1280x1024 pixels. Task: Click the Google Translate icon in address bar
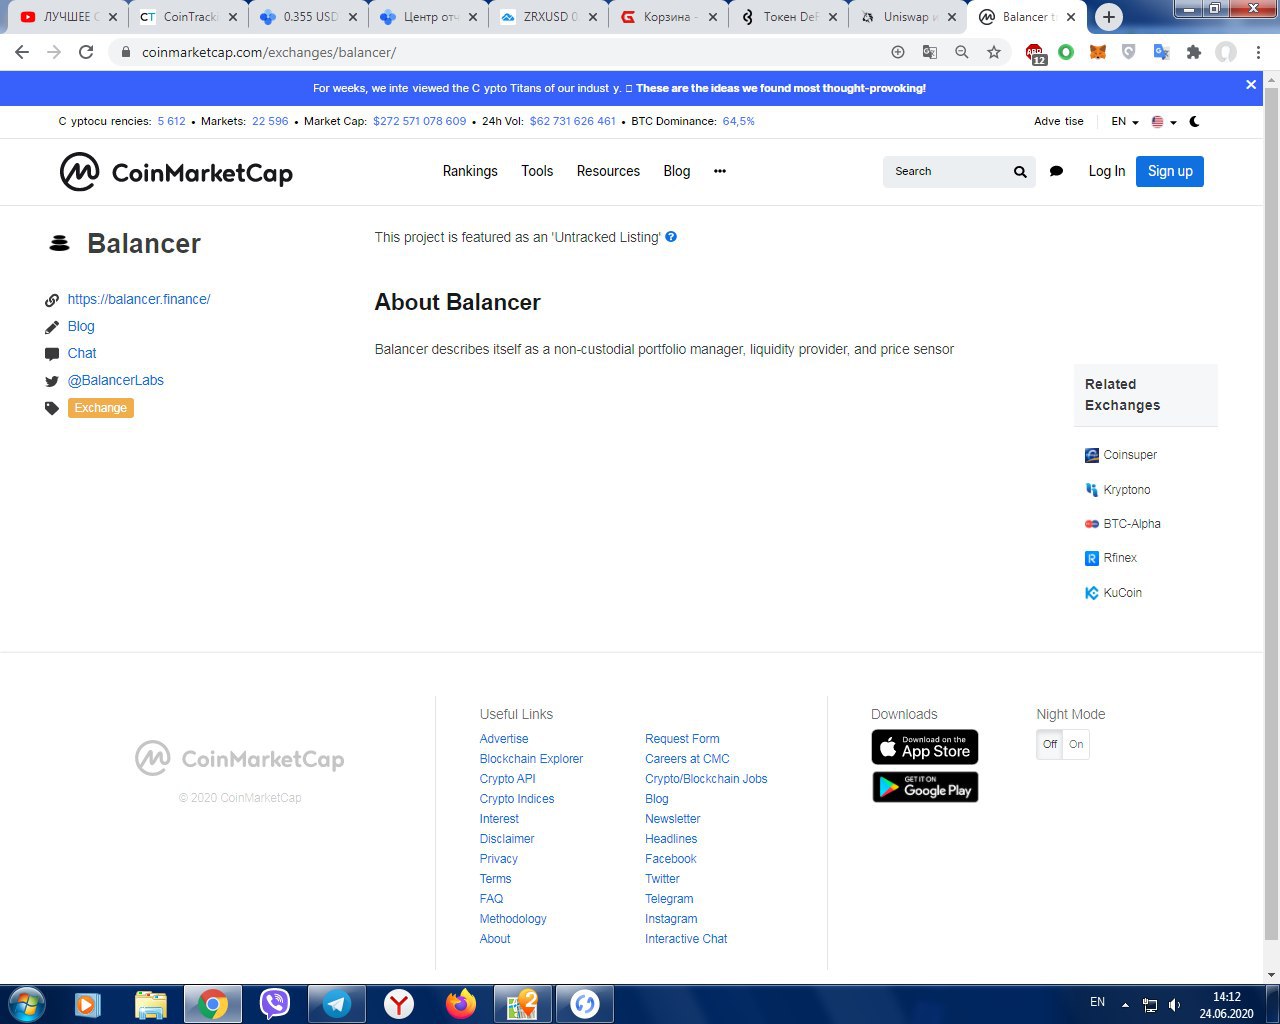tap(930, 52)
